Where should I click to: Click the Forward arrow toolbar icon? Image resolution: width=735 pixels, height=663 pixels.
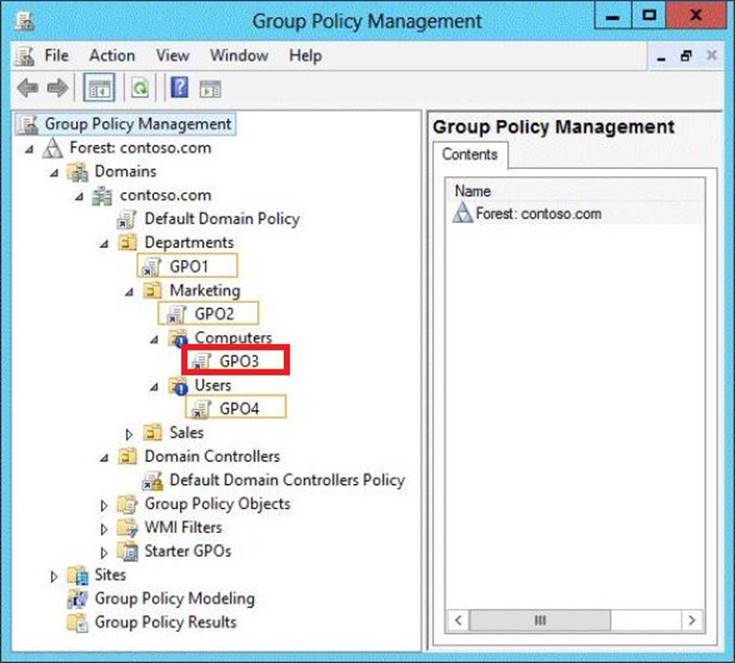[x=57, y=88]
